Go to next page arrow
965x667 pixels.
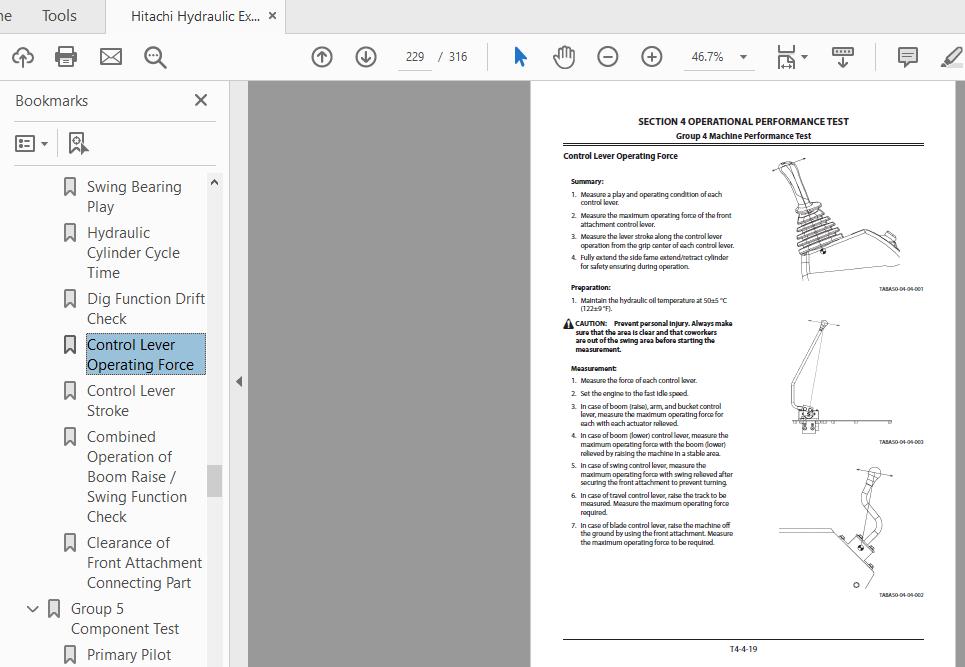pyautogui.click(x=366, y=57)
